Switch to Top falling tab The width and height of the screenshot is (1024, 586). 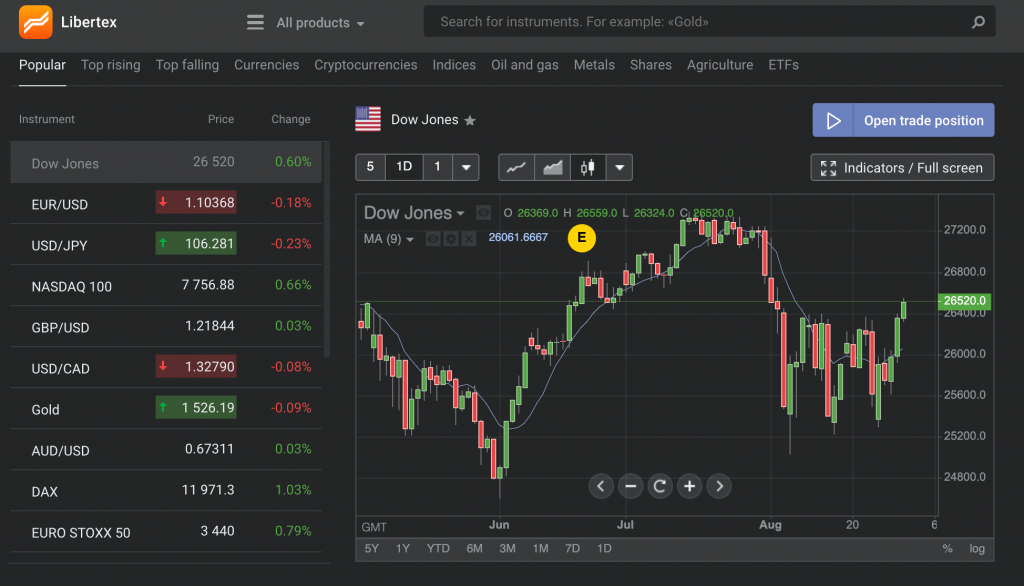pos(187,65)
